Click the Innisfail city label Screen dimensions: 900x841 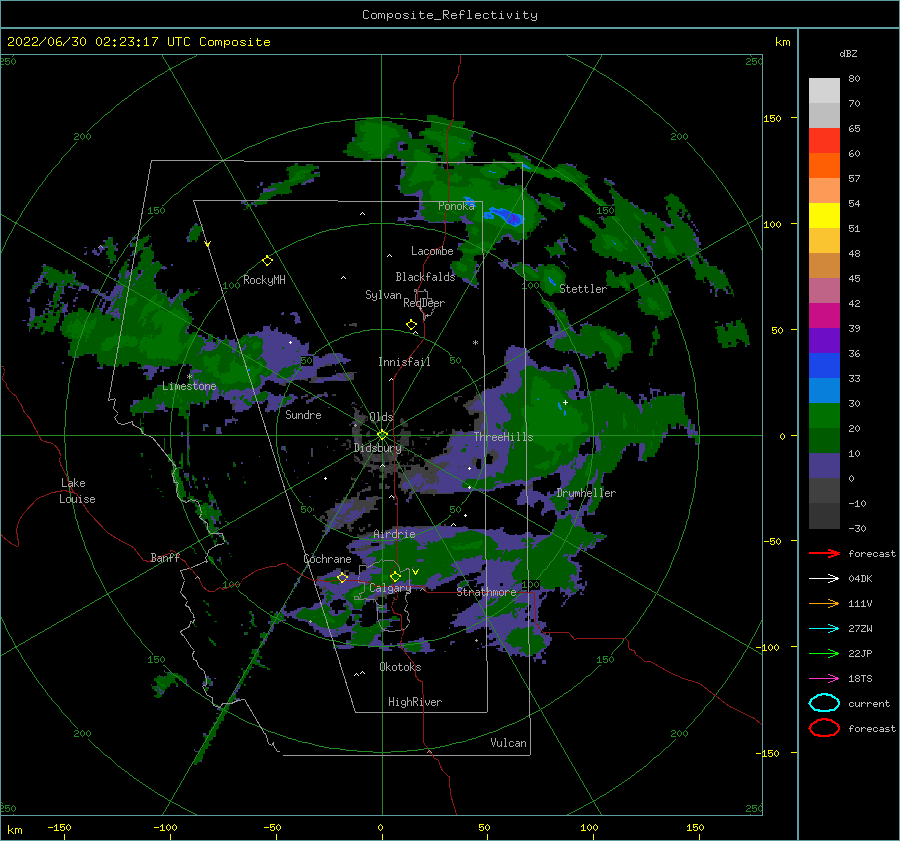tap(404, 362)
